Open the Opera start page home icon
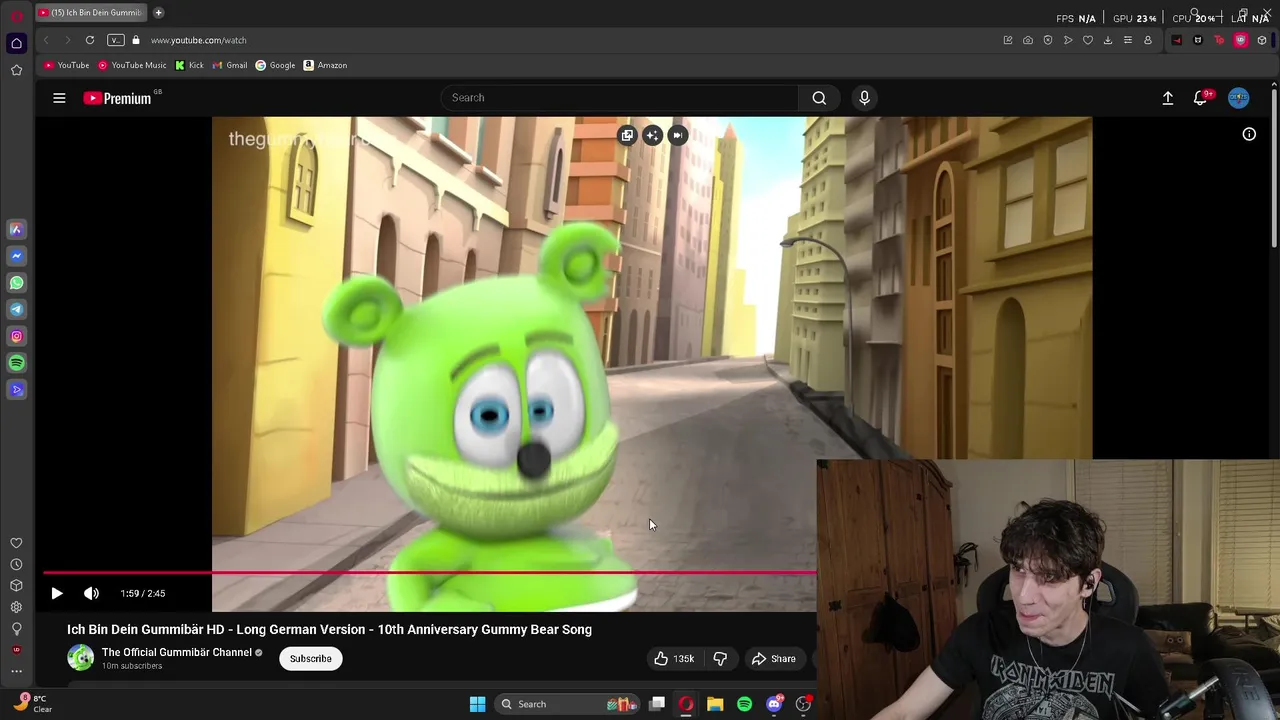Screen dimensions: 1280x720 16,43
